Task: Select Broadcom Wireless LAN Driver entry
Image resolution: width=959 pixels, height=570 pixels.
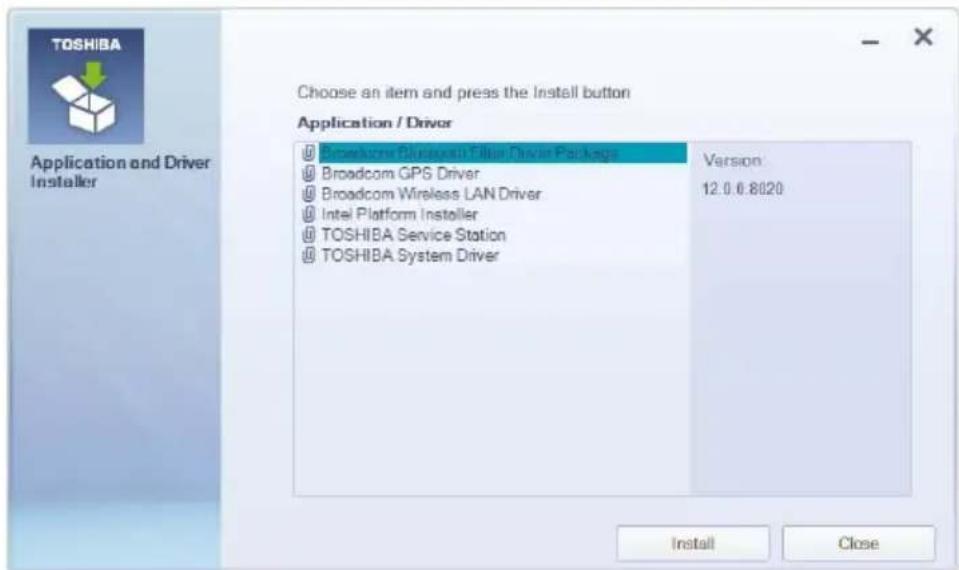Action: tap(431, 194)
